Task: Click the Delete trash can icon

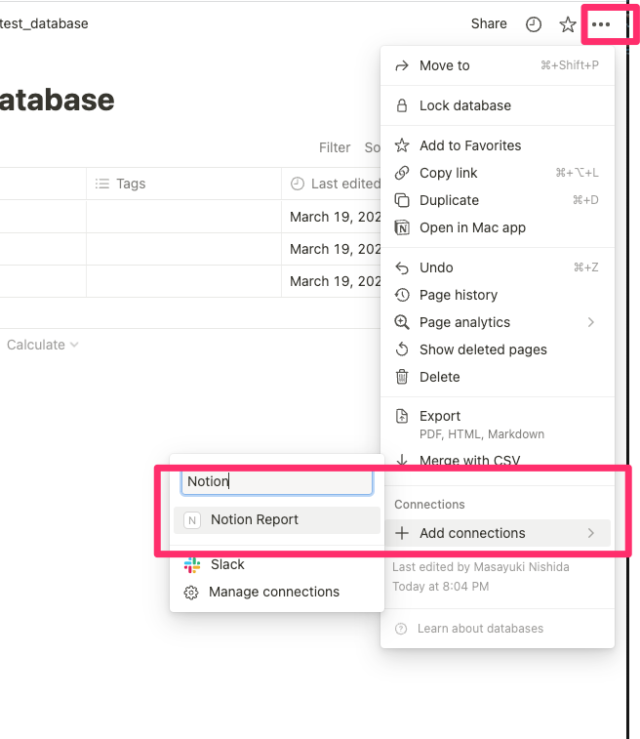Action: 402,377
